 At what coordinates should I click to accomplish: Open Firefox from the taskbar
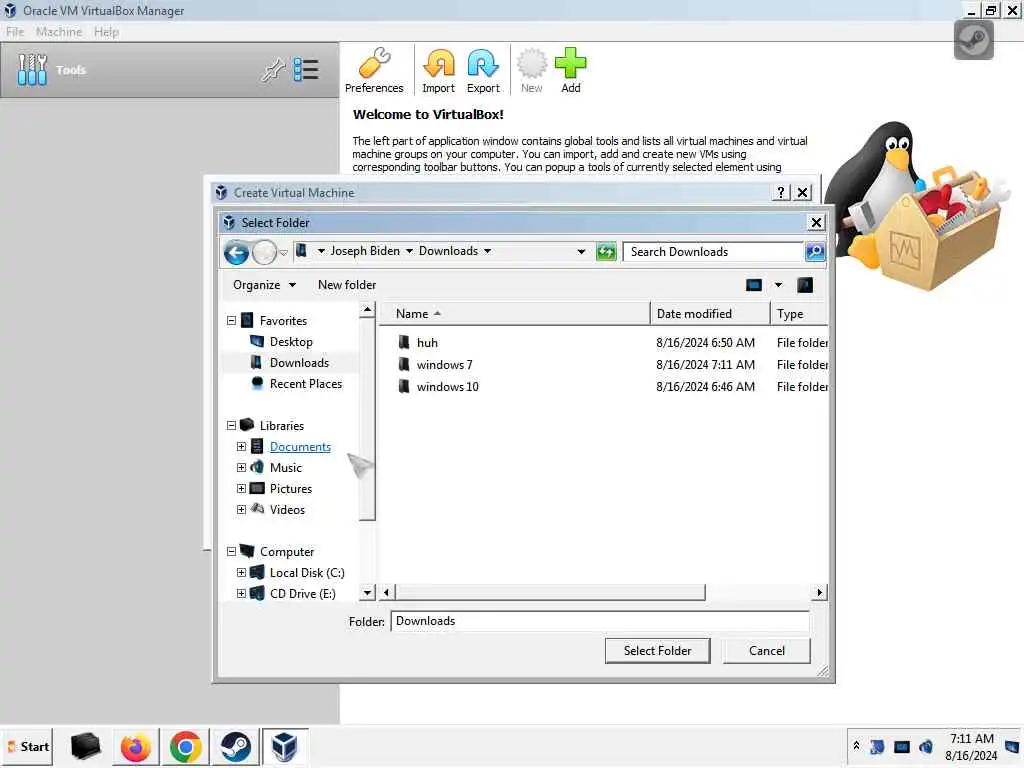[x=135, y=746]
